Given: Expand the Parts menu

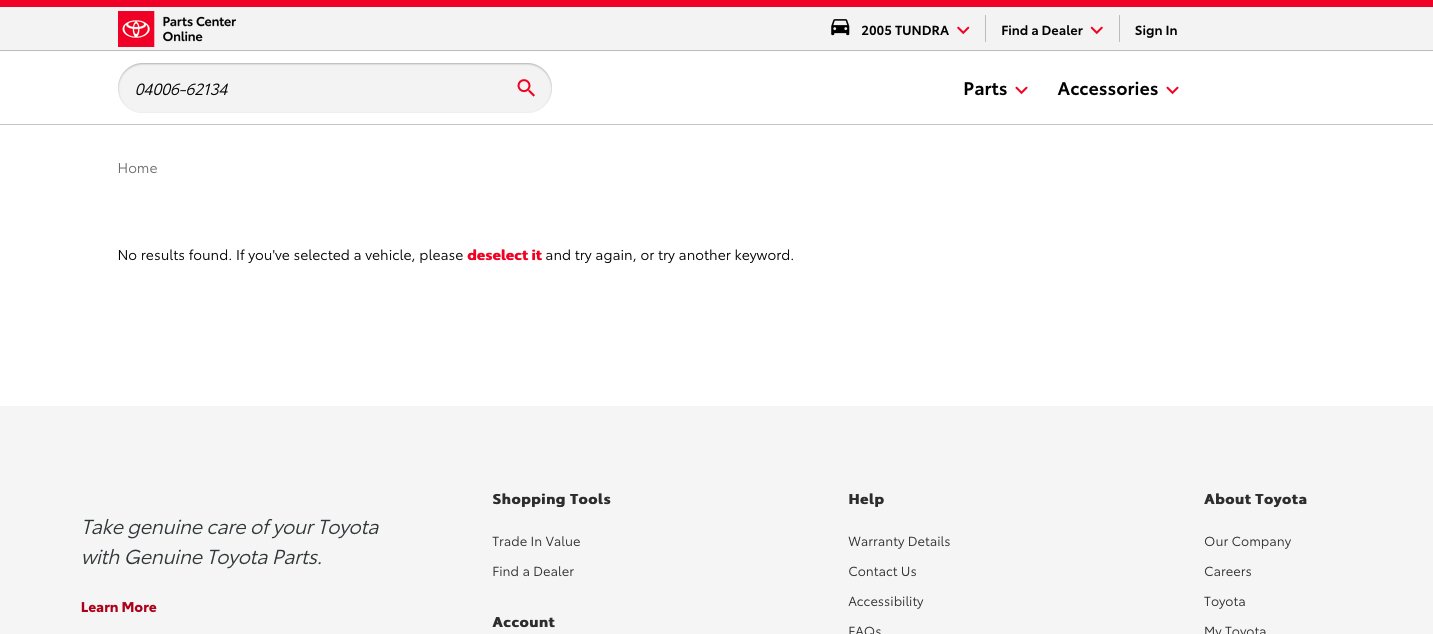Looking at the screenshot, I should pyautogui.click(x=995, y=89).
